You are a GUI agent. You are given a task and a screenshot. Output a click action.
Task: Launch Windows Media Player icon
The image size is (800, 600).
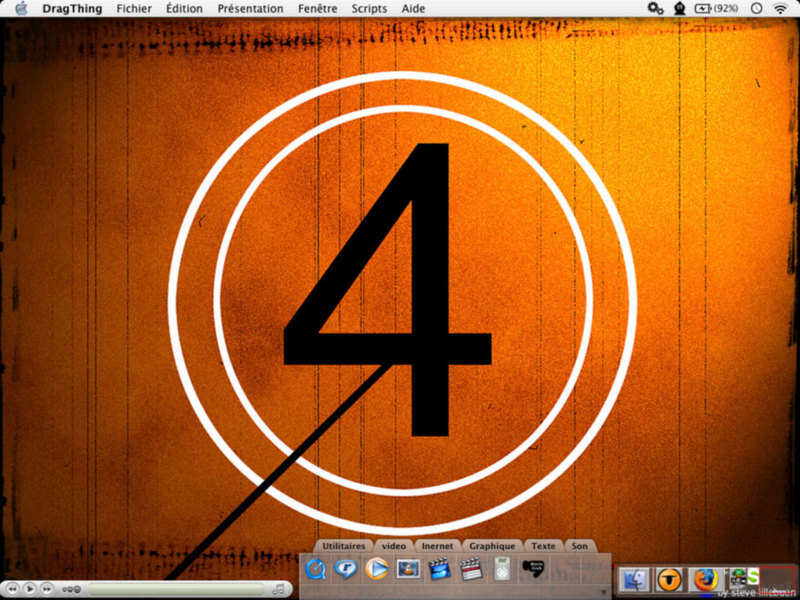pos(377,569)
